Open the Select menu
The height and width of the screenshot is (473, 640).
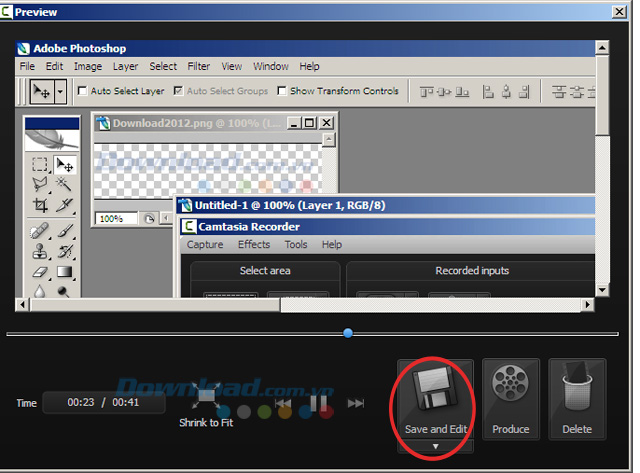tap(163, 66)
